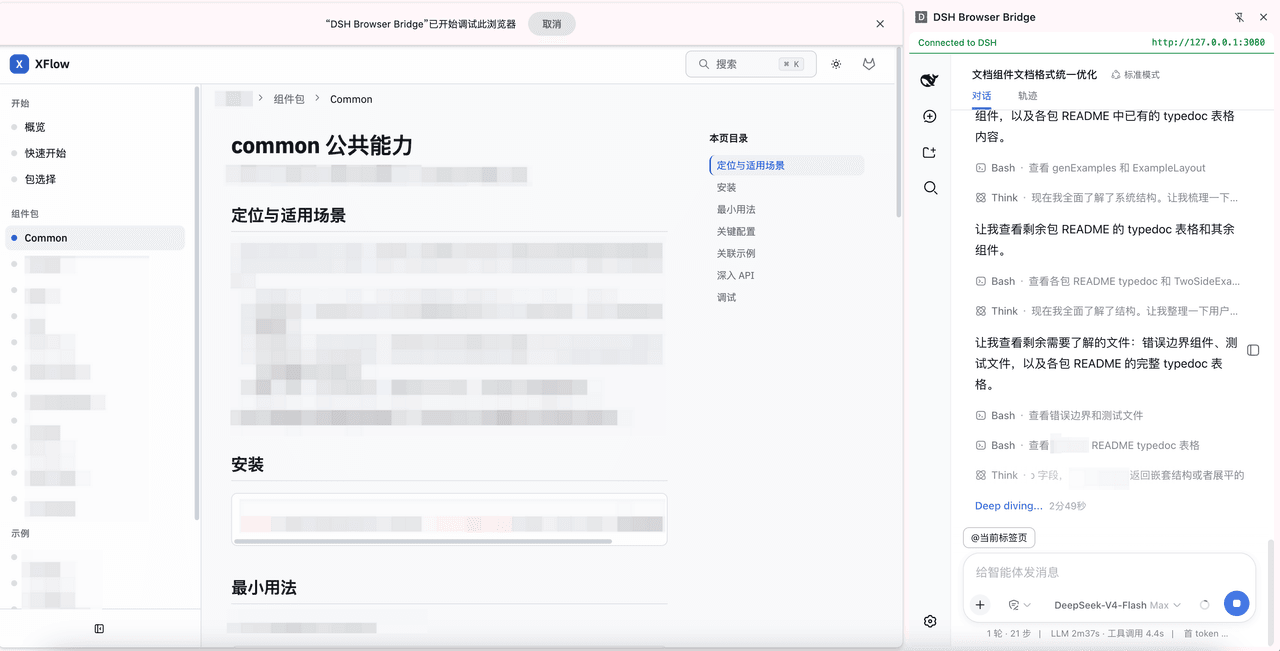The height and width of the screenshot is (651, 1280).
Task: Click the Common breadcrumb item
Action: pyautogui.click(x=351, y=99)
